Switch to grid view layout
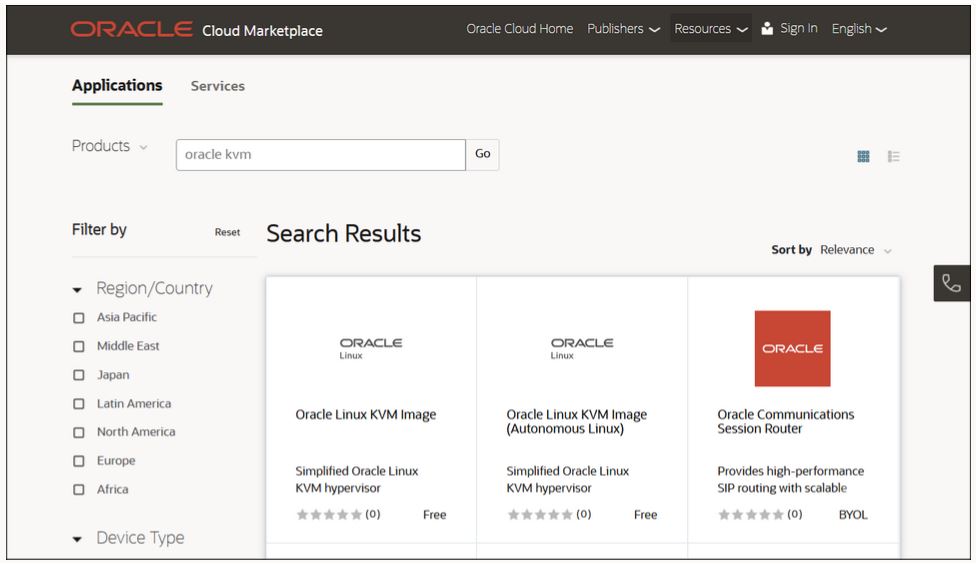The image size is (977, 564). [x=863, y=156]
